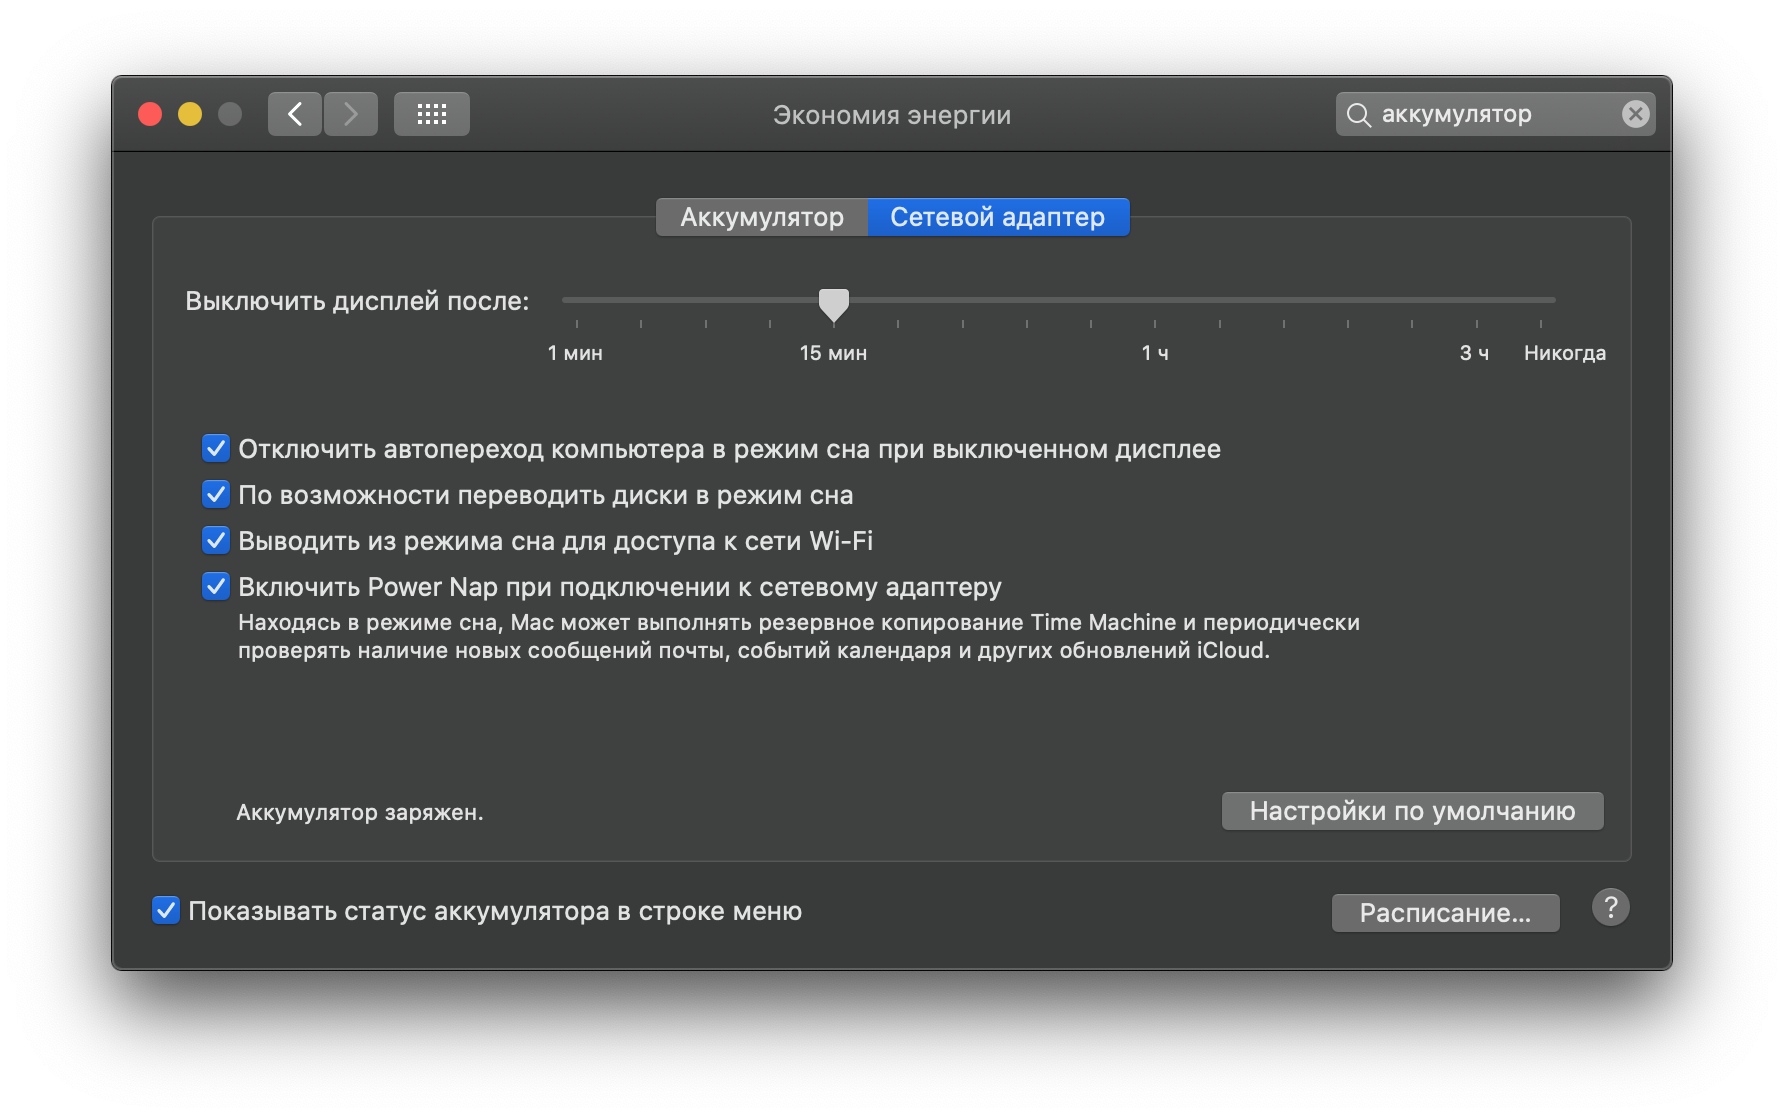This screenshot has width=1784, height=1118.
Task: Show all preferences via grid icon
Action: (x=432, y=114)
